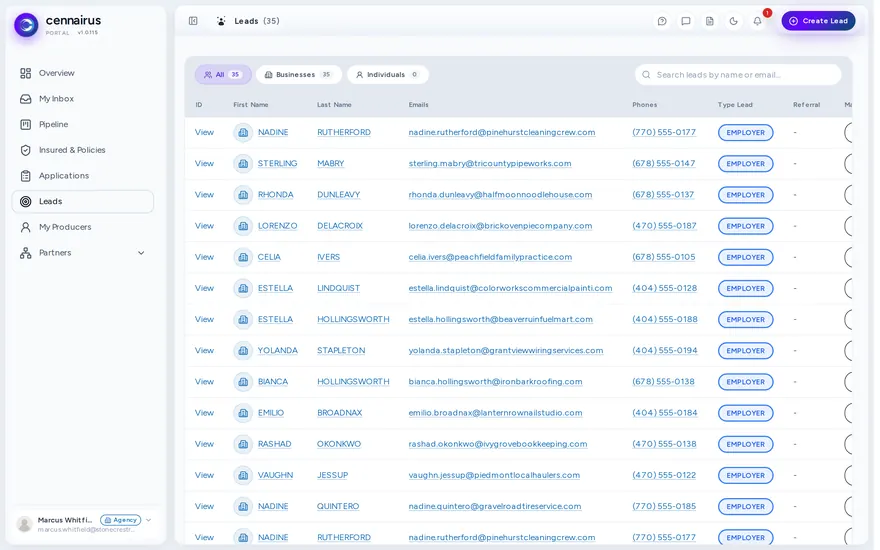This screenshot has width=880, height=550.
Task: Click the business icon beside VAUGHN
Action: 243,475
